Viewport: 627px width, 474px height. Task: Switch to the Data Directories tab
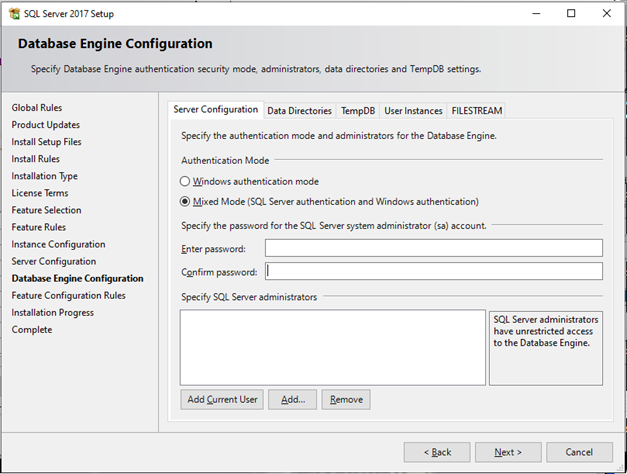[x=299, y=111]
